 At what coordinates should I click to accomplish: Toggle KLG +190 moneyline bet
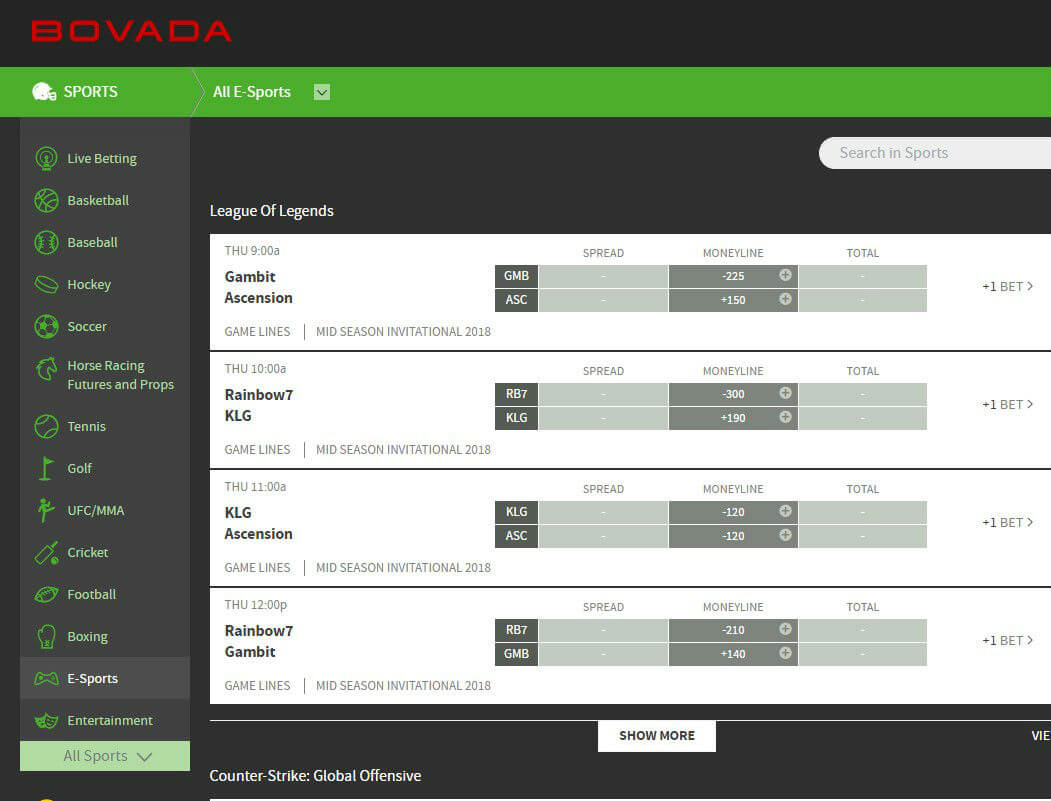(733, 418)
